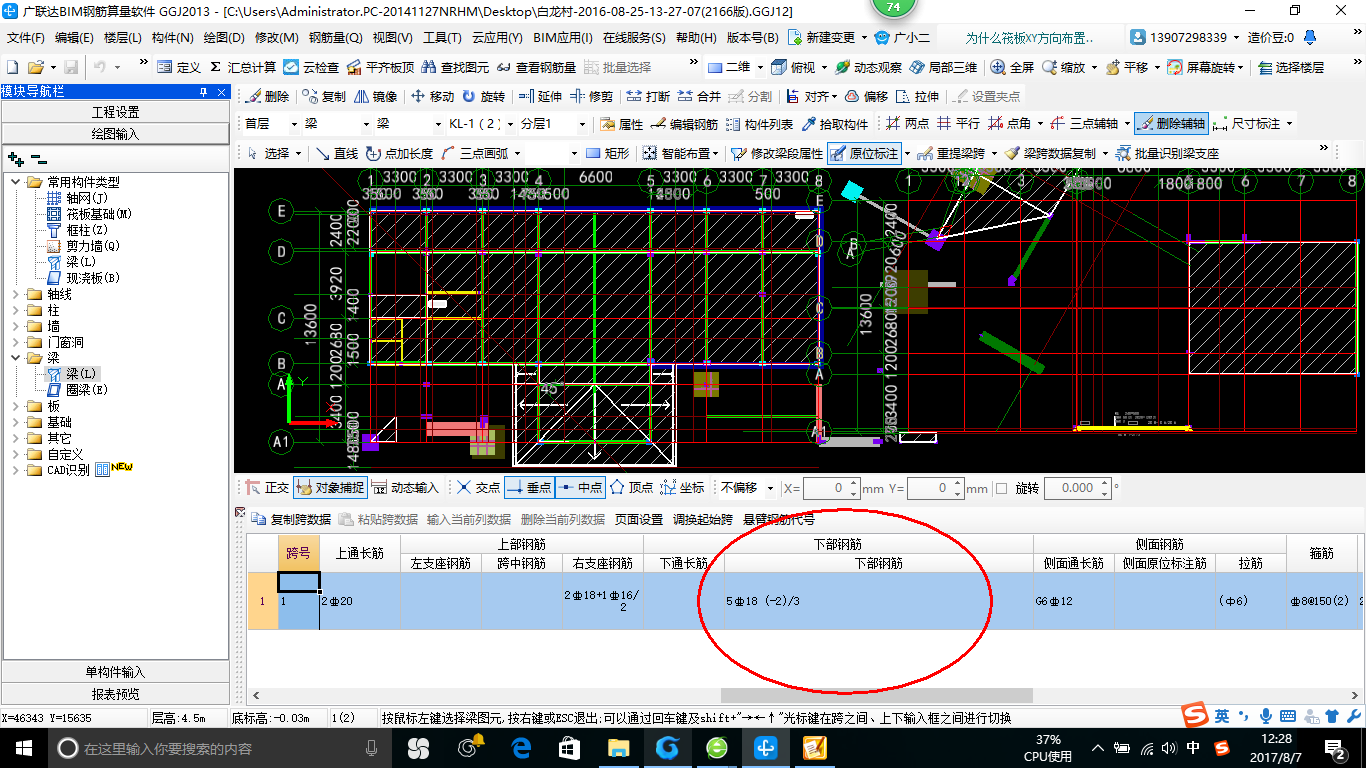Open the 偏移 offset tool
Image resolution: width=1366 pixels, height=768 pixels.
pyautogui.click(x=866, y=97)
